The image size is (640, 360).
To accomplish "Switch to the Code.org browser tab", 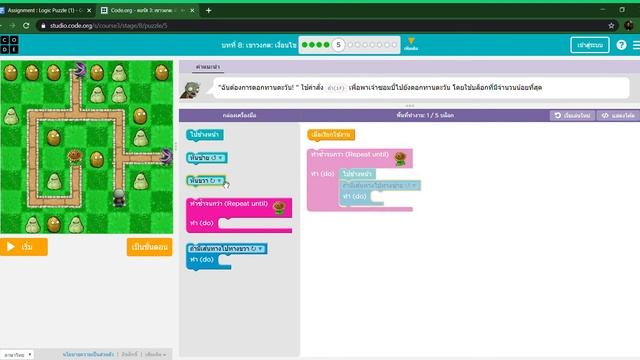I will pyautogui.click(x=148, y=11).
